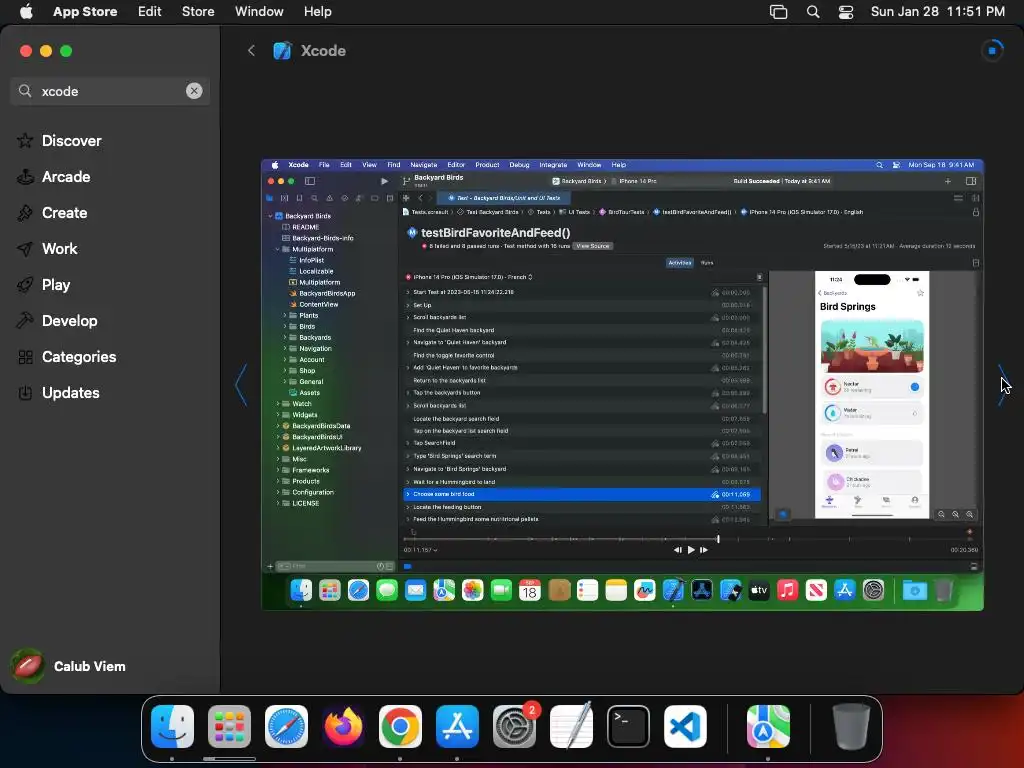The width and height of the screenshot is (1024, 768).
Task: Click the search field containing xcode
Action: (x=110, y=91)
